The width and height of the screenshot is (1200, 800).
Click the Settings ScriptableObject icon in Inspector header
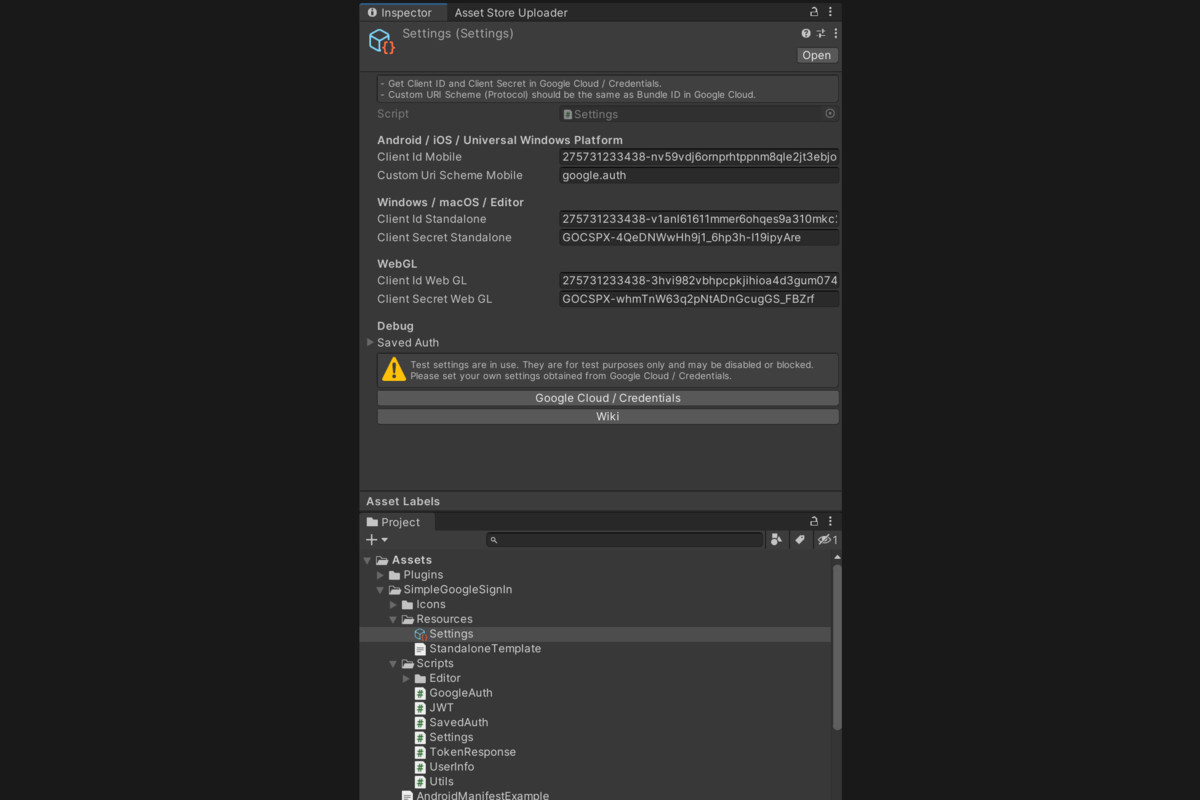381,41
